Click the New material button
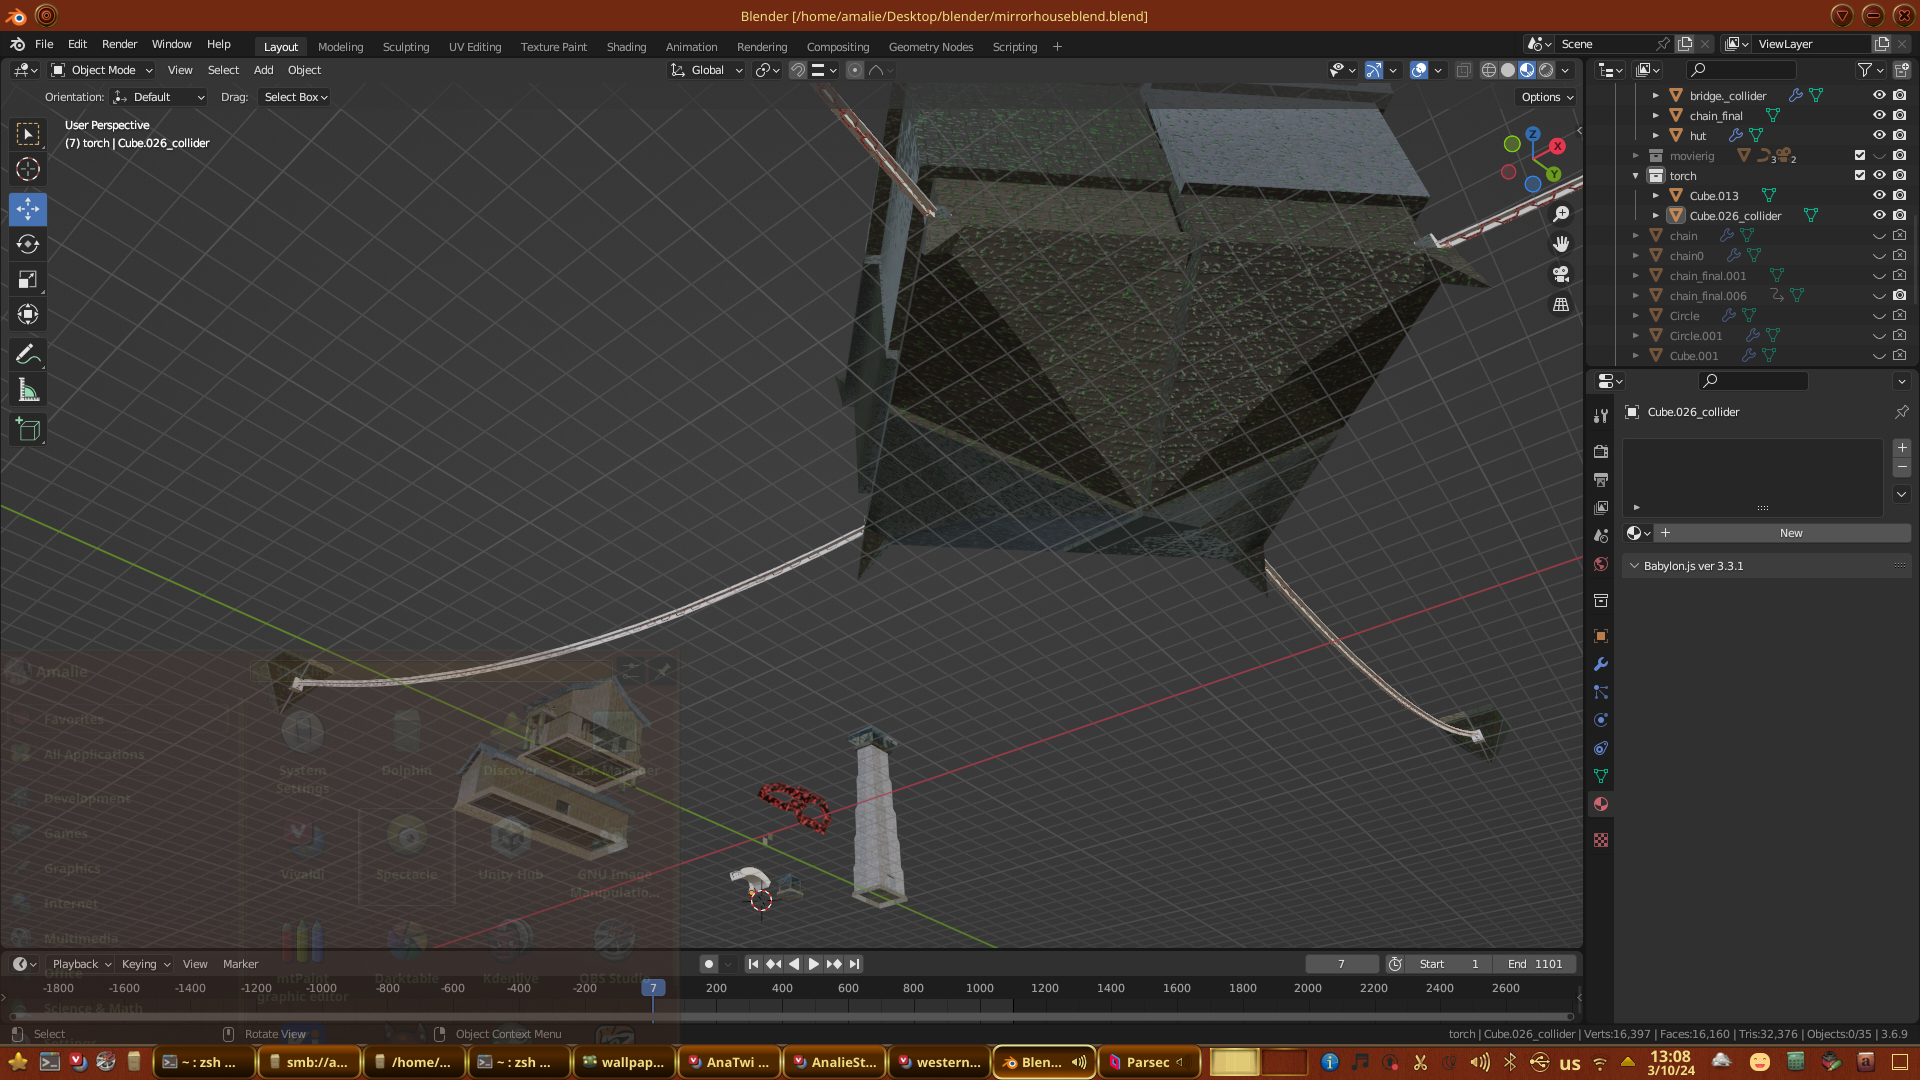Viewport: 1920px width, 1080px height. (x=1790, y=533)
